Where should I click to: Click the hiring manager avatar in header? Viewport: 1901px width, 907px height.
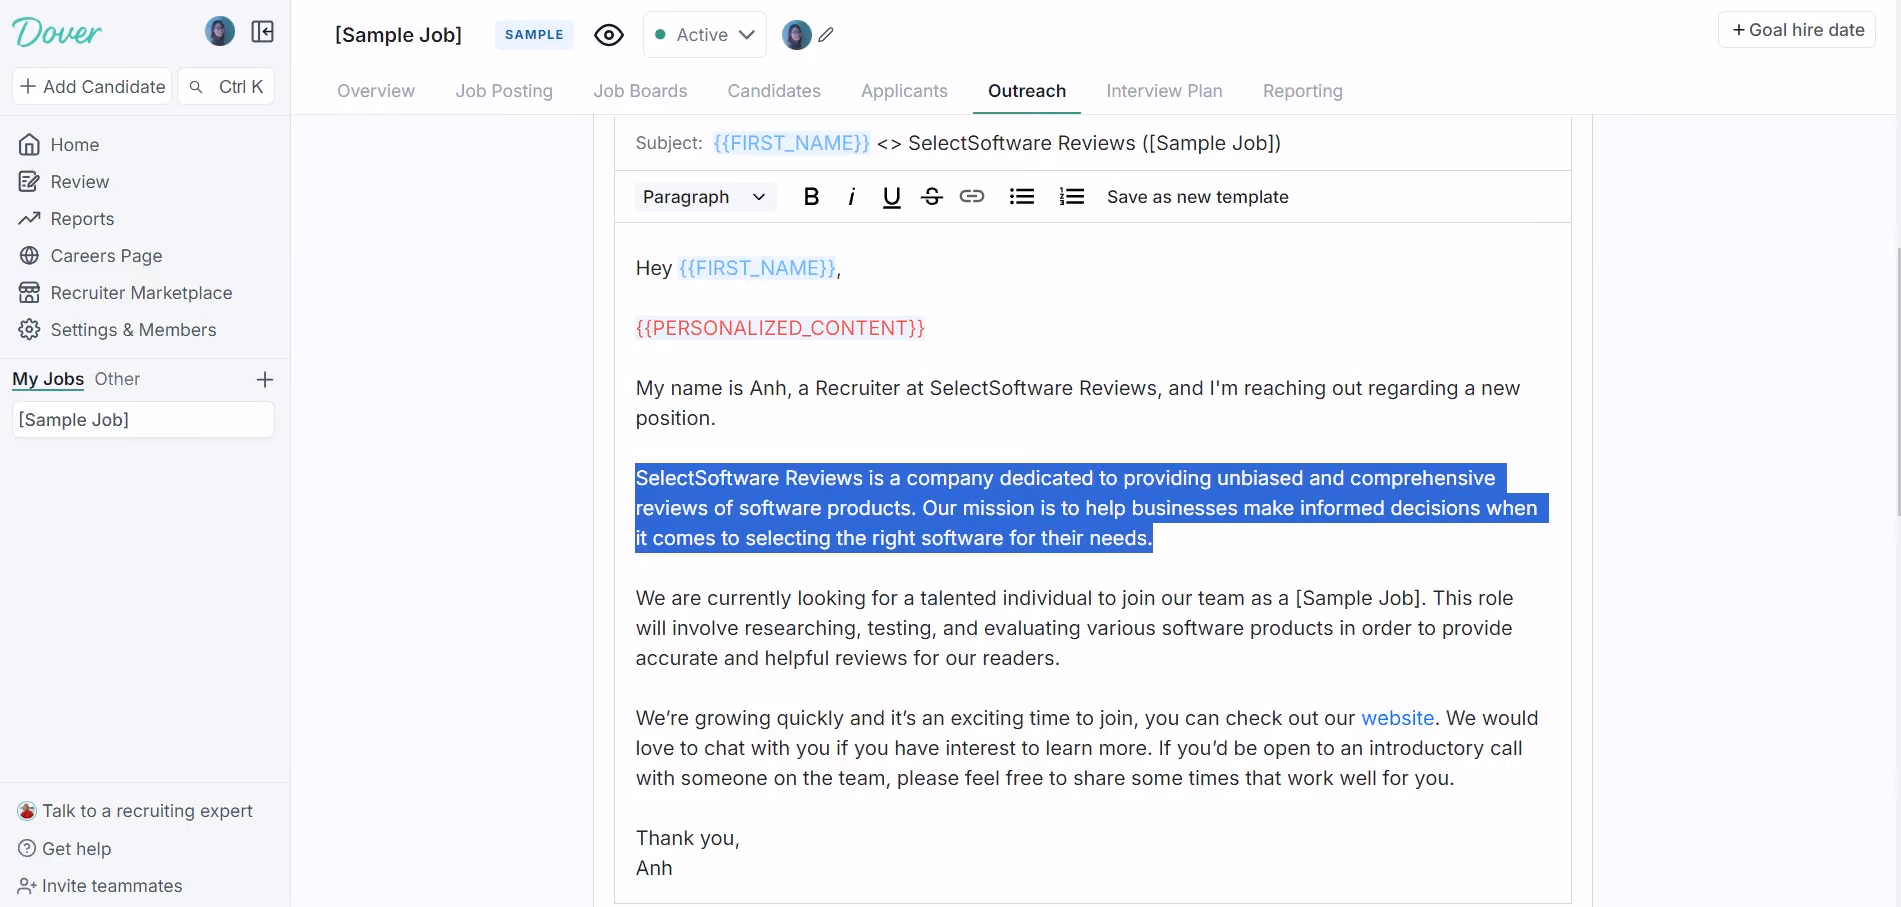797,35
